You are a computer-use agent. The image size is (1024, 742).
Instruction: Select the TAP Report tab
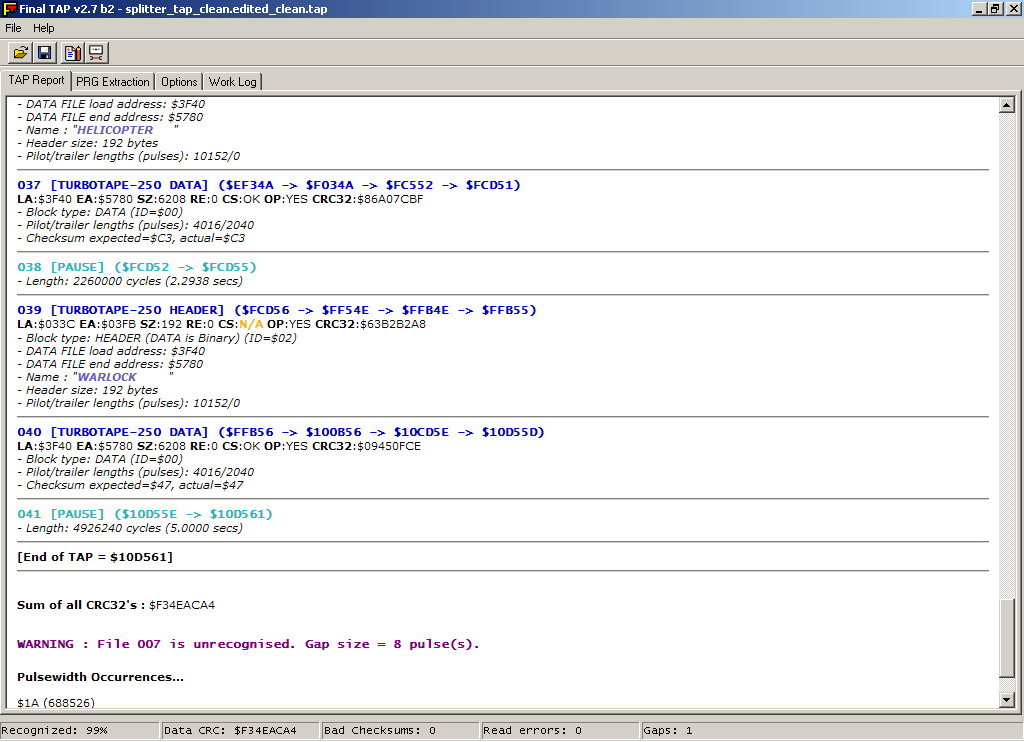(x=36, y=80)
